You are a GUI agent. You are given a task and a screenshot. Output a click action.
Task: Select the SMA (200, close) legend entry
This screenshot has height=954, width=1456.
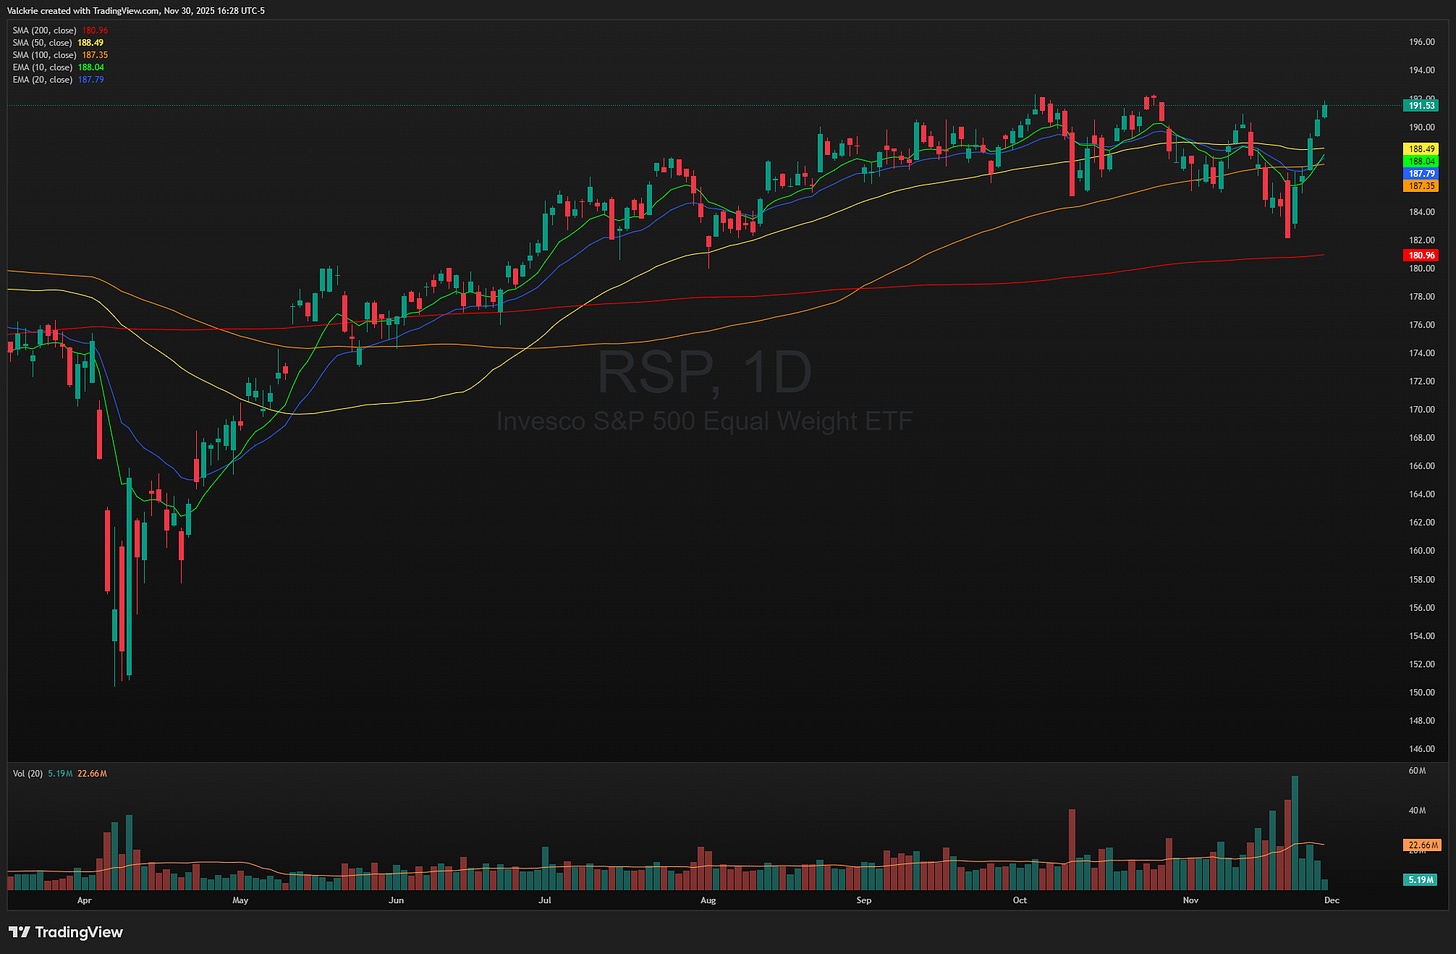[x=60, y=31]
